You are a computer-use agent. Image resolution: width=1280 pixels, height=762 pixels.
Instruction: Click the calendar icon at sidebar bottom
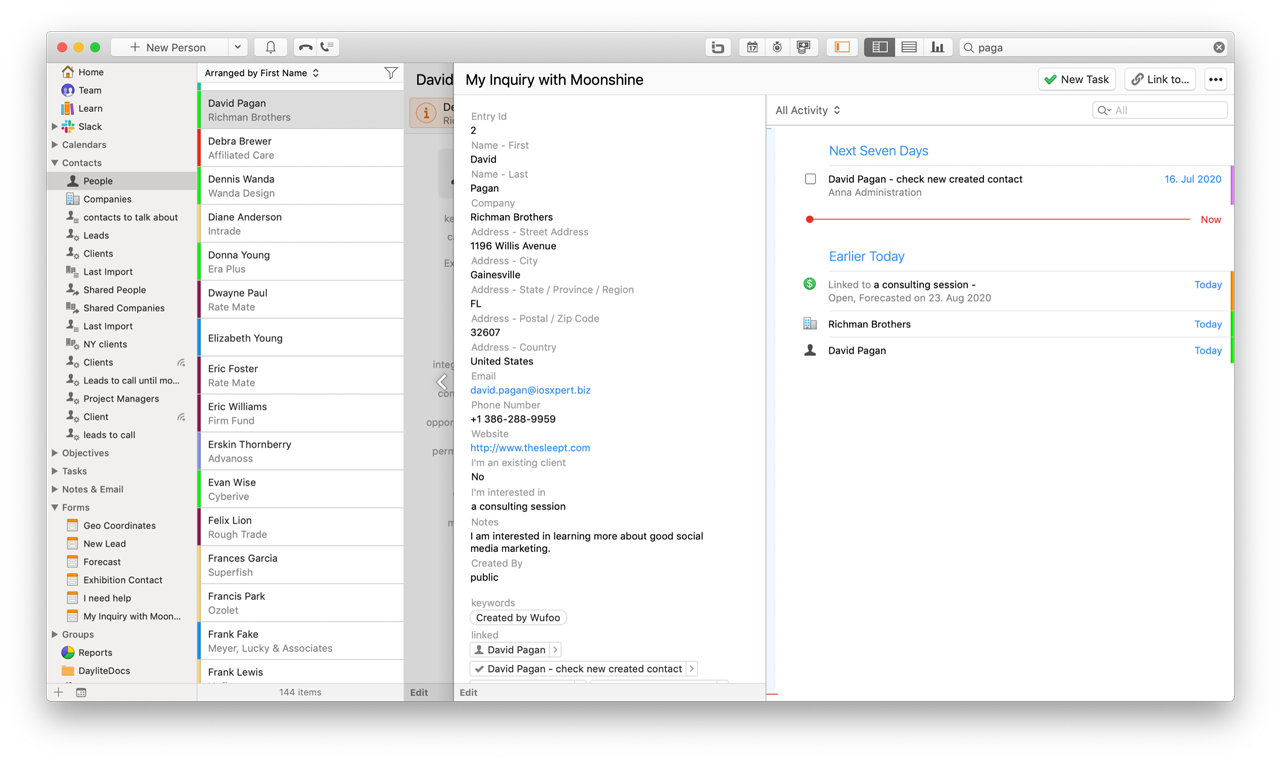click(x=81, y=692)
